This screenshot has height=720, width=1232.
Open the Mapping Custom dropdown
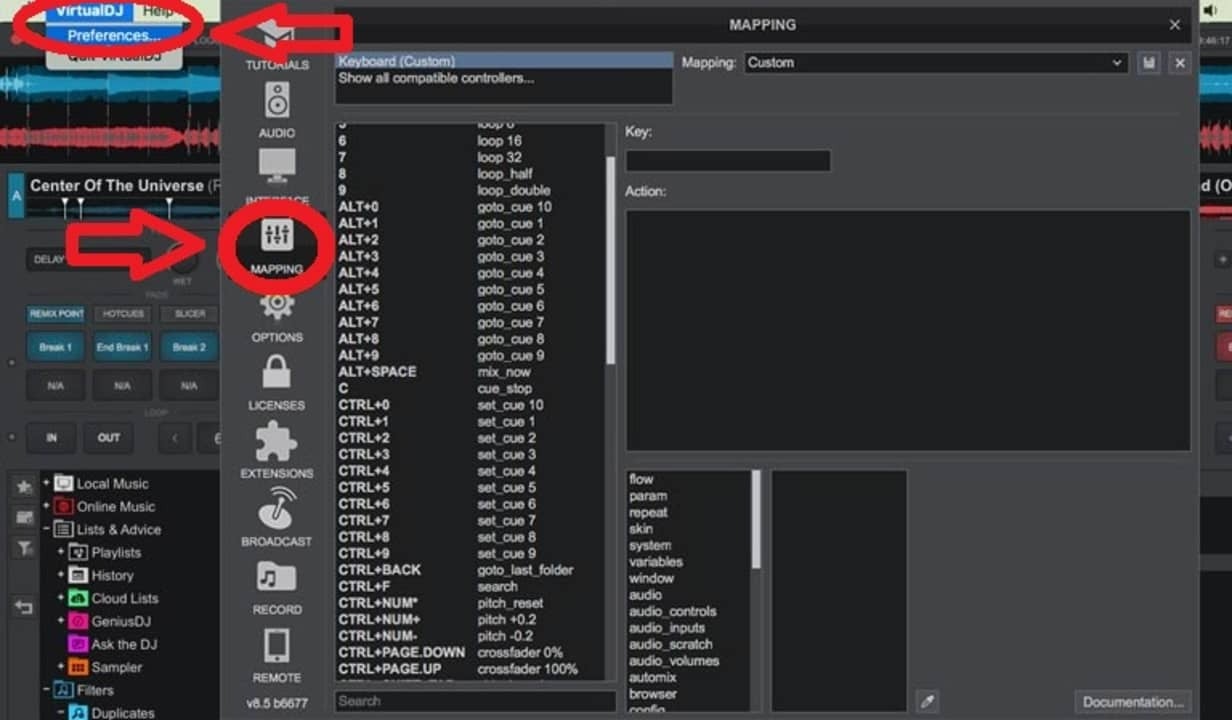(x=936, y=63)
